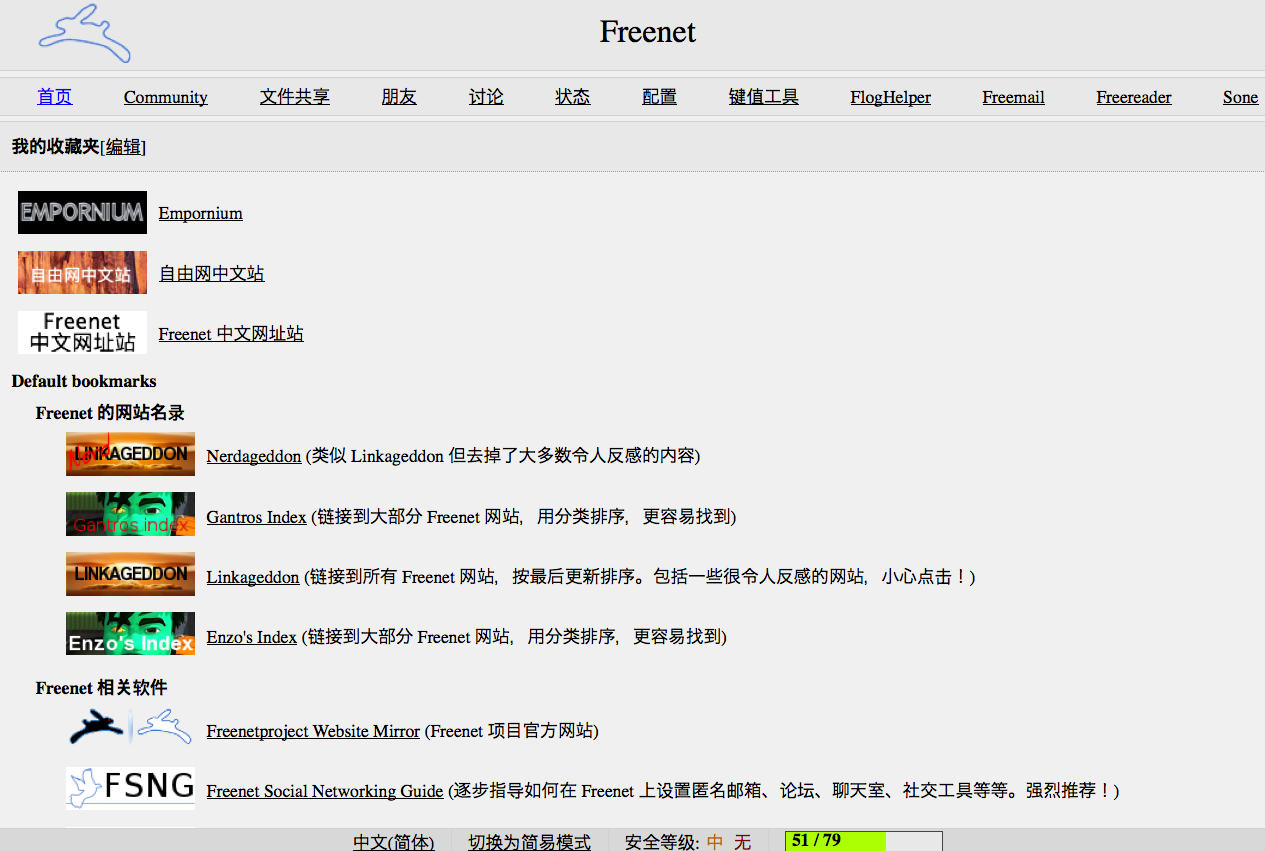1265x851 pixels.
Task: Click the Freenet 相关软件 category heading
Action: click(101, 687)
